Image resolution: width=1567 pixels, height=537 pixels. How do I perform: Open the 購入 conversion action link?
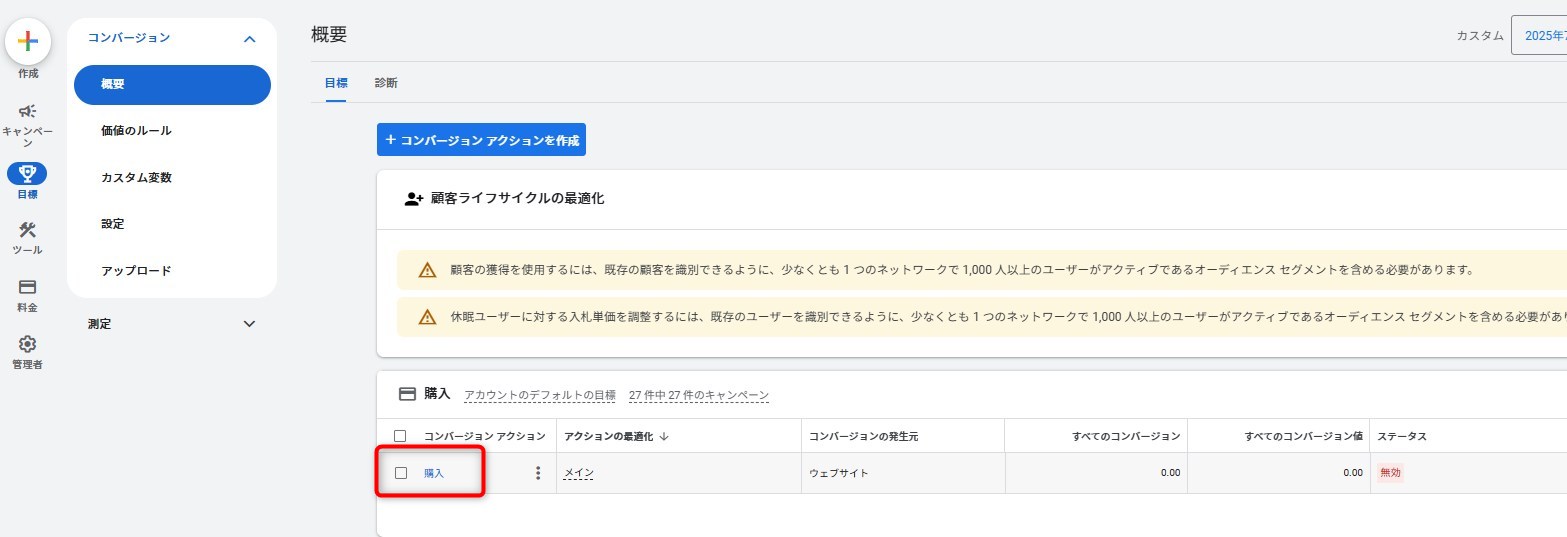434,473
